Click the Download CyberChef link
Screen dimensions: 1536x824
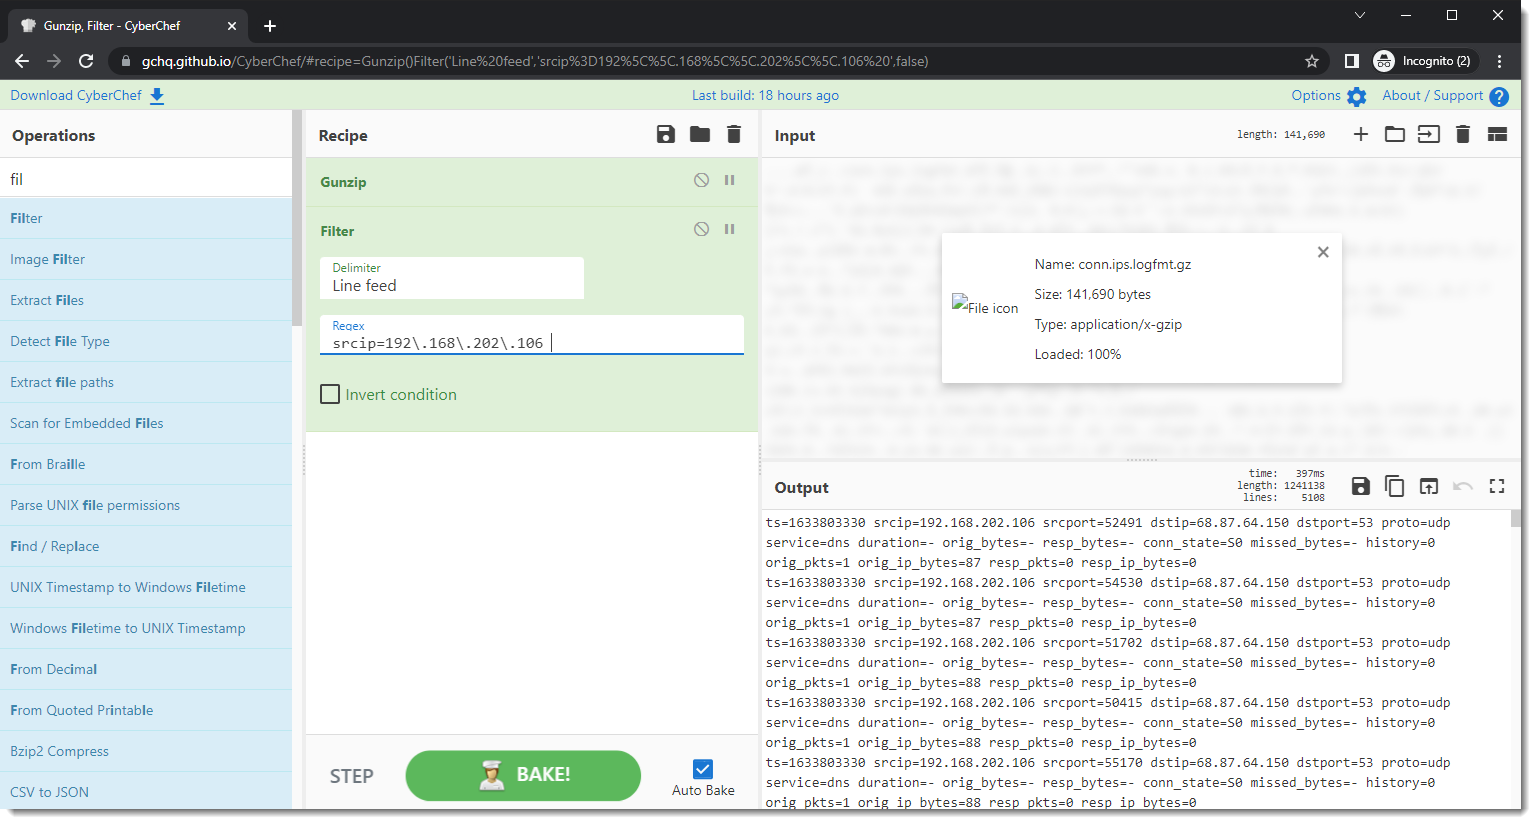coord(87,96)
